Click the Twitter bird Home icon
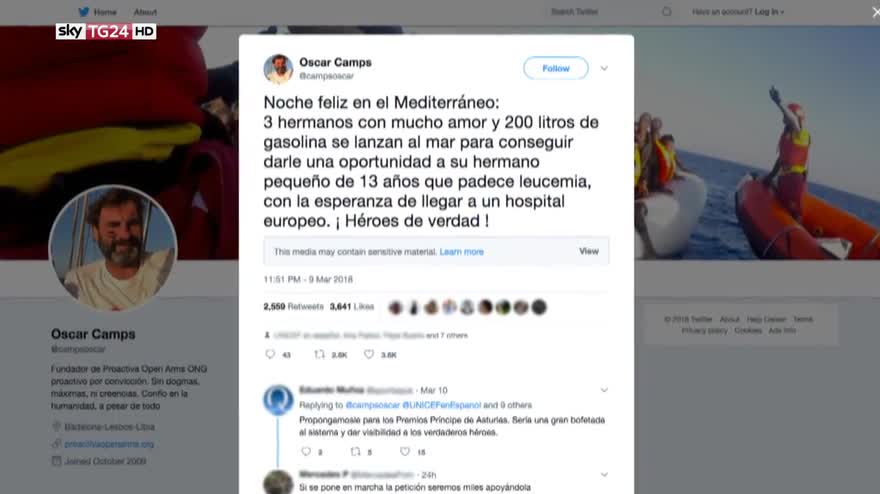 [84, 12]
